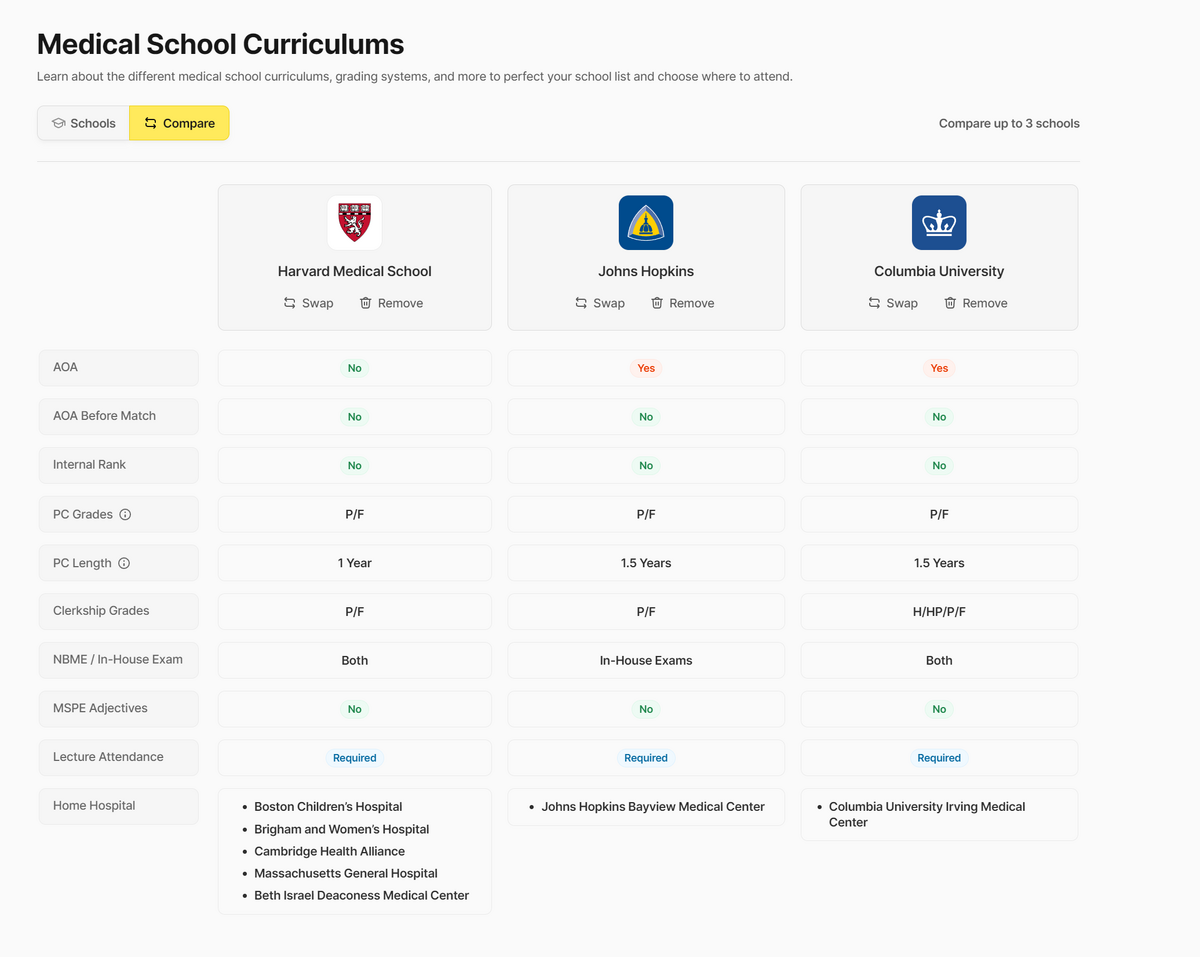Switch to the Schools tab
1200x957 pixels.
pos(84,123)
